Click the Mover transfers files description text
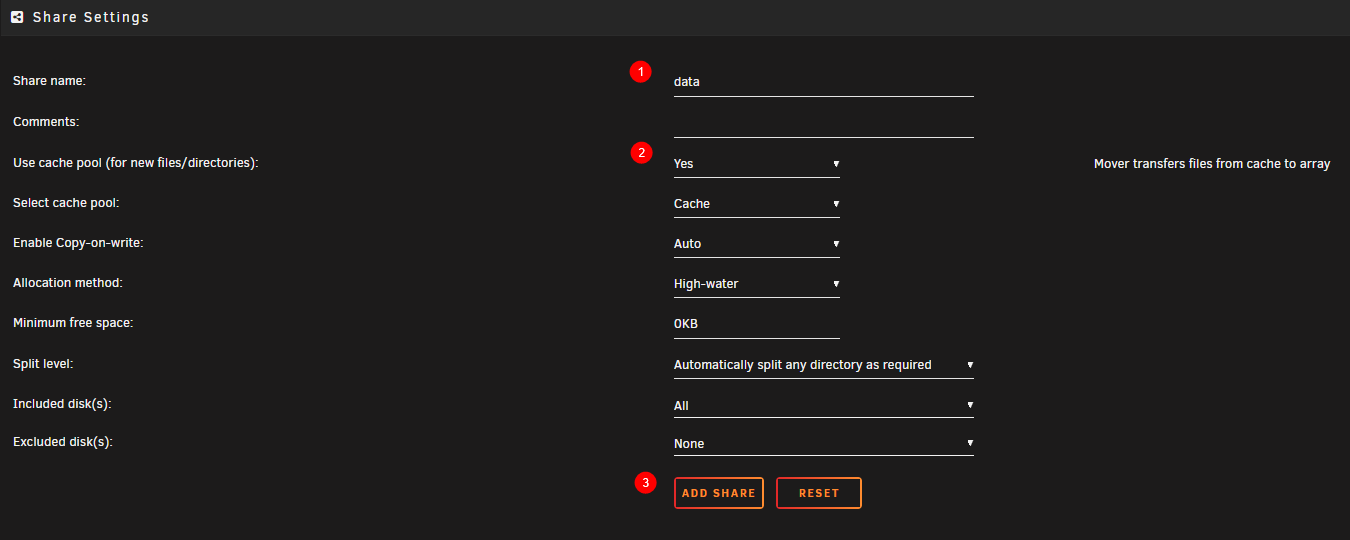 1211,164
